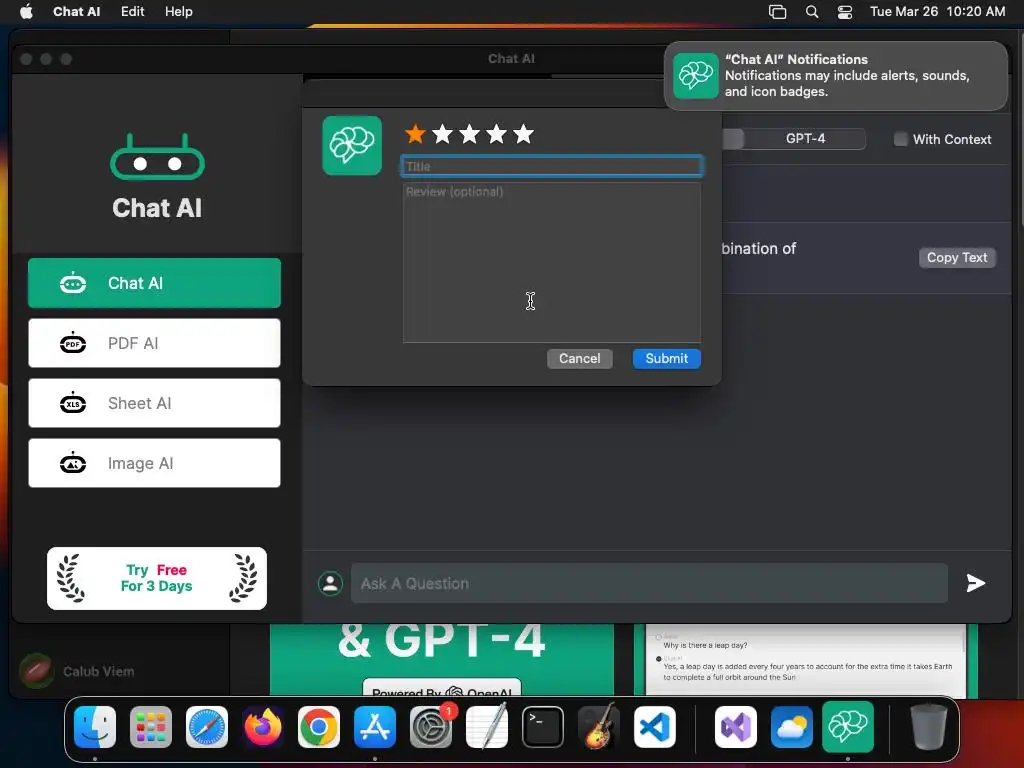The height and width of the screenshot is (768, 1024).
Task: Open the Weather app from the Dock
Action: tap(792, 727)
